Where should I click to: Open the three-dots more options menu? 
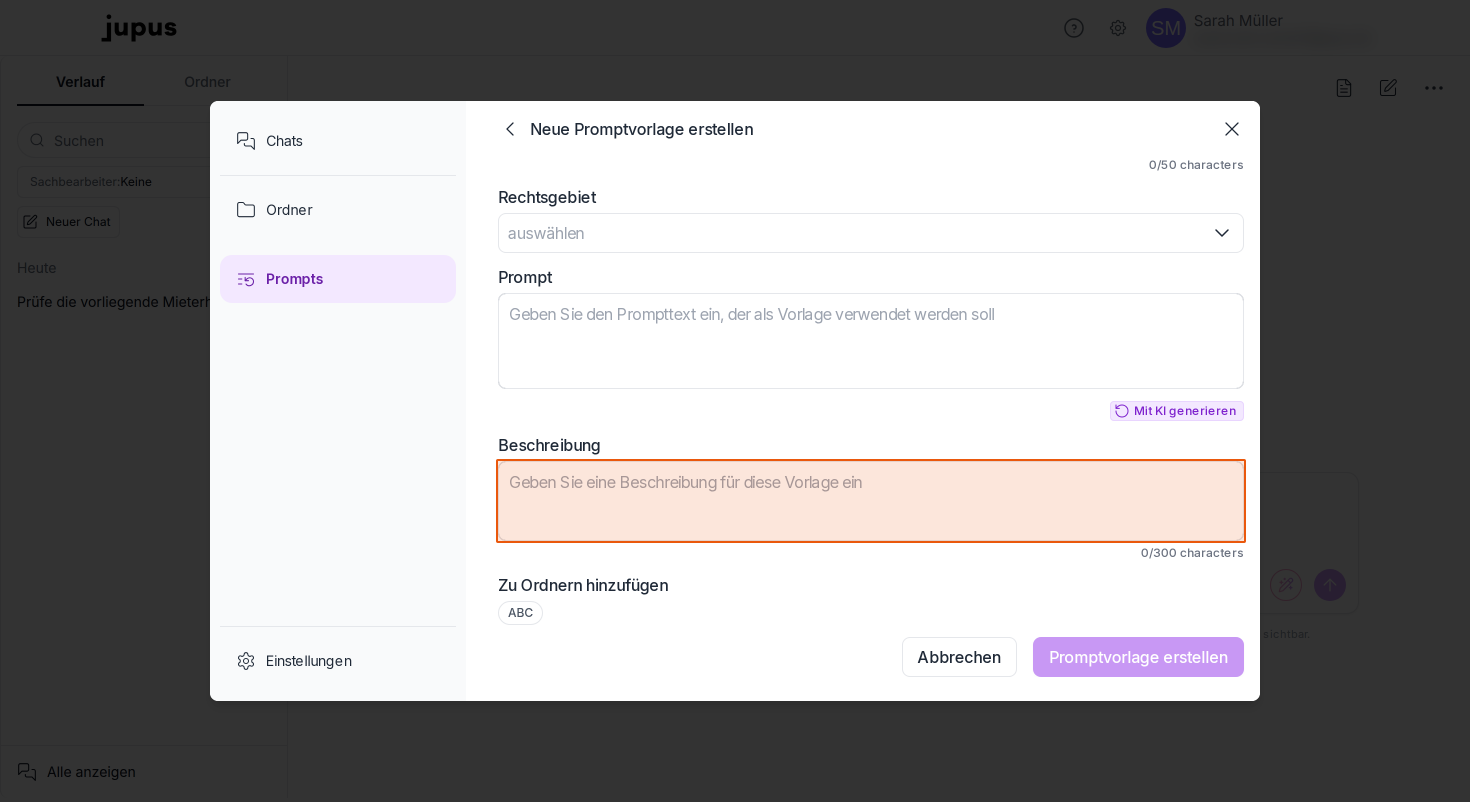coord(1434,88)
